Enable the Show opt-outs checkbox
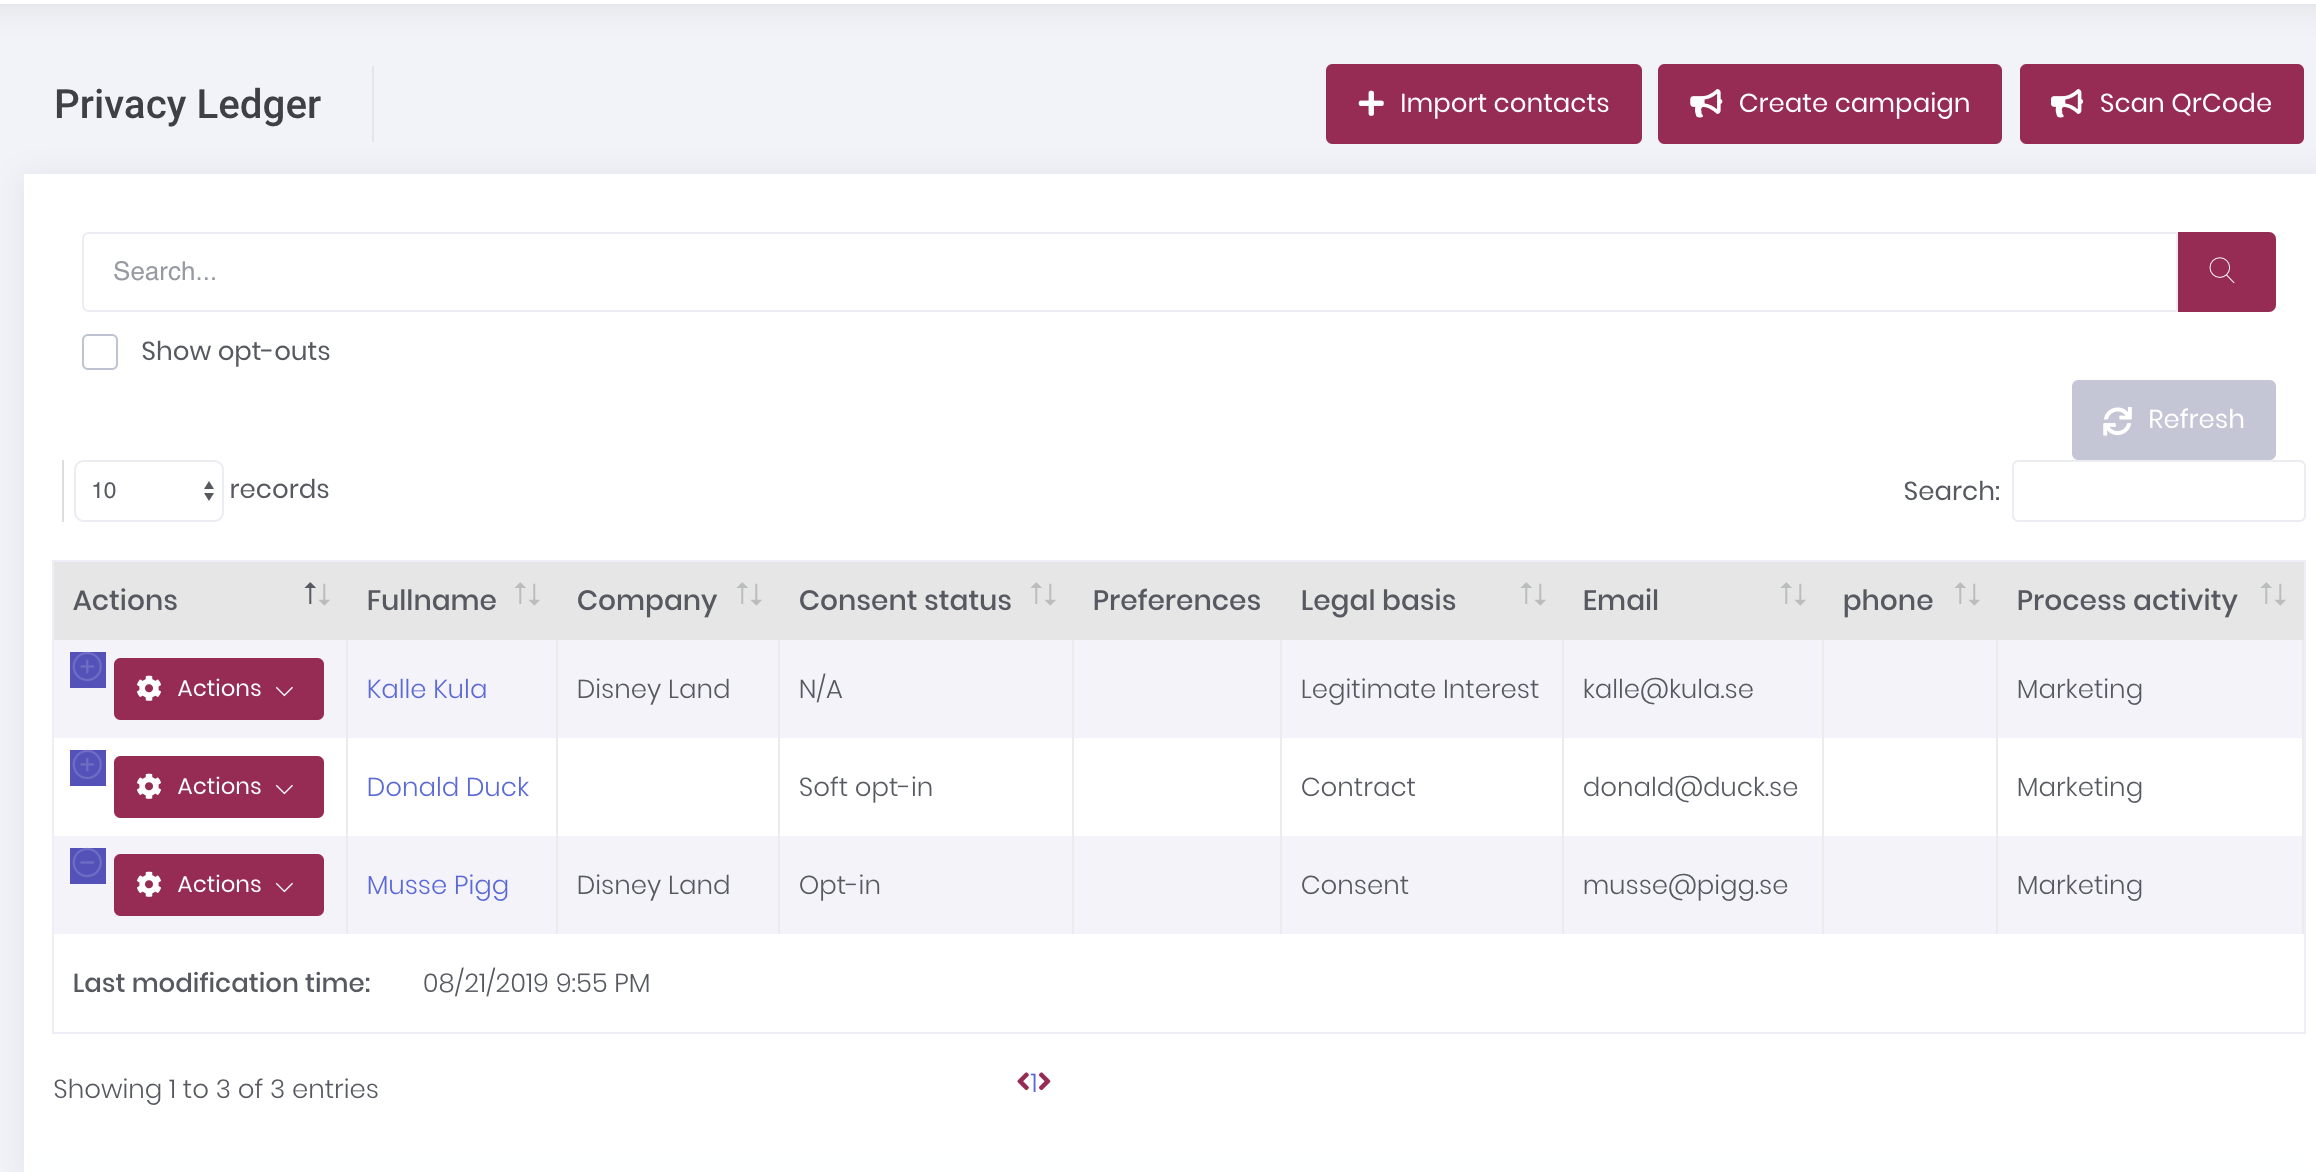This screenshot has height=1172, width=2316. pyautogui.click(x=100, y=352)
